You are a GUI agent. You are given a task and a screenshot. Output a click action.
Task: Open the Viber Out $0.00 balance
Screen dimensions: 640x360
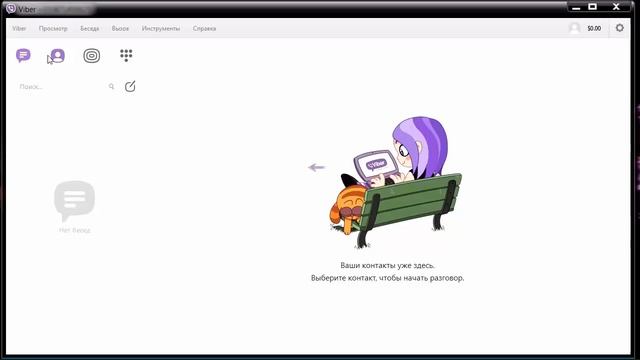click(x=594, y=28)
